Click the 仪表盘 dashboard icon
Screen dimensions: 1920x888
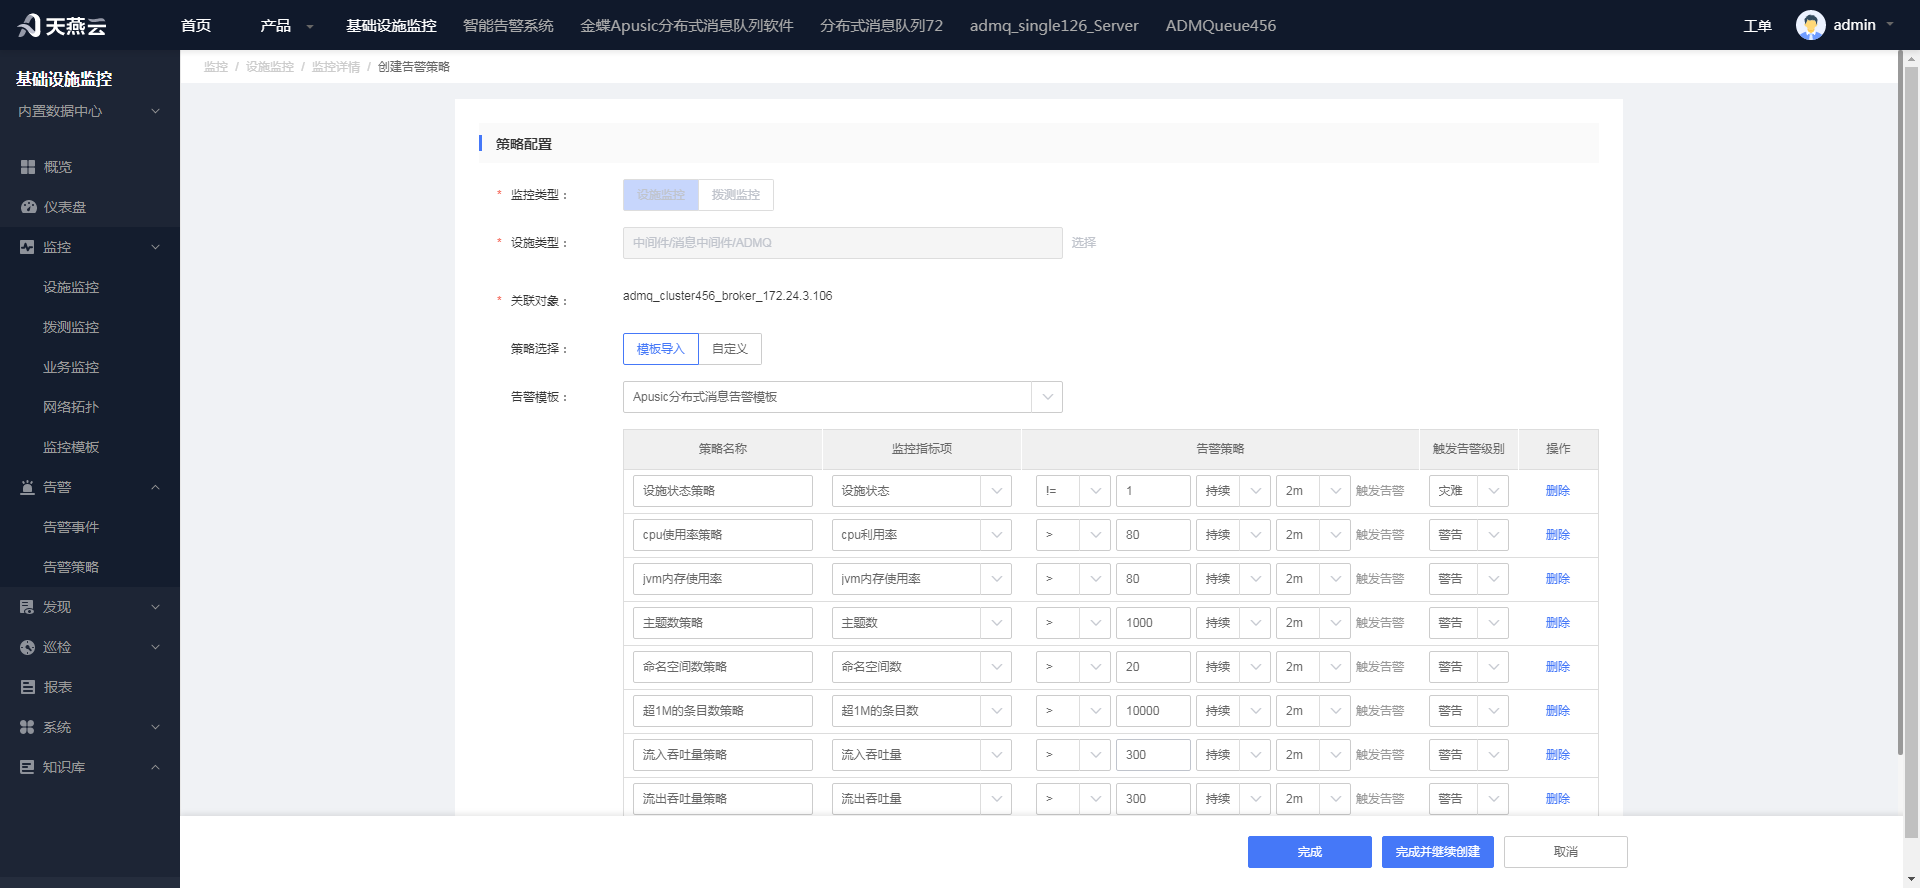pos(28,207)
